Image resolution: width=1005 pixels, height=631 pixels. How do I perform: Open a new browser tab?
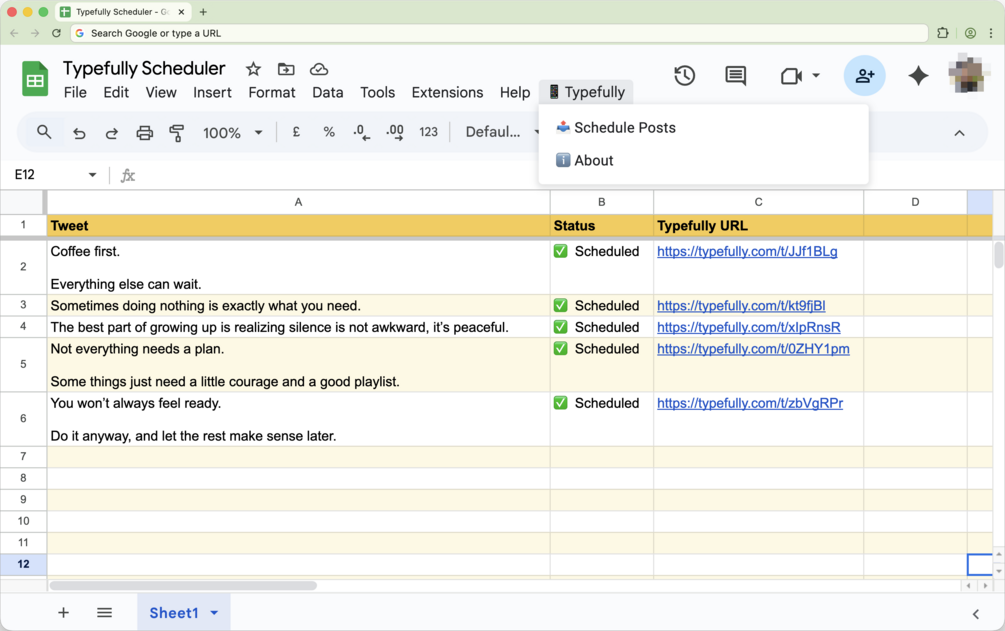[x=203, y=12]
